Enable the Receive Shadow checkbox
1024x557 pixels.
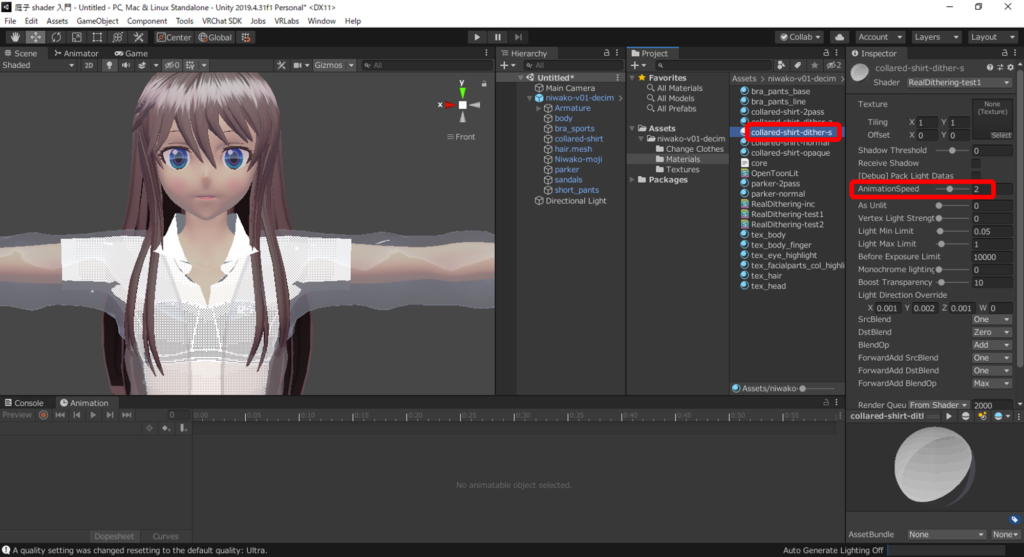[x=975, y=163]
